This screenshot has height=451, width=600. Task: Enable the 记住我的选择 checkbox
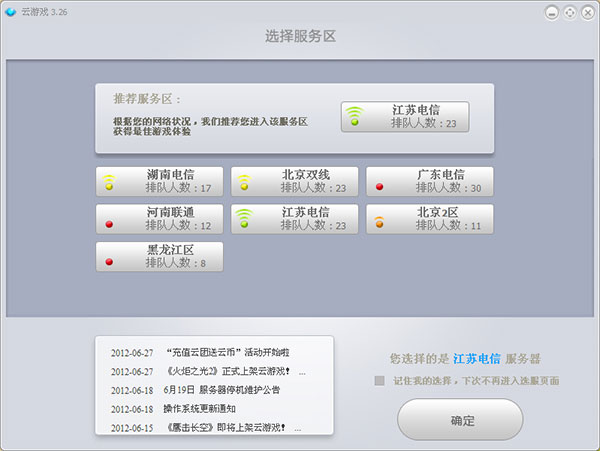pyautogui.click(x=379, y=380)
